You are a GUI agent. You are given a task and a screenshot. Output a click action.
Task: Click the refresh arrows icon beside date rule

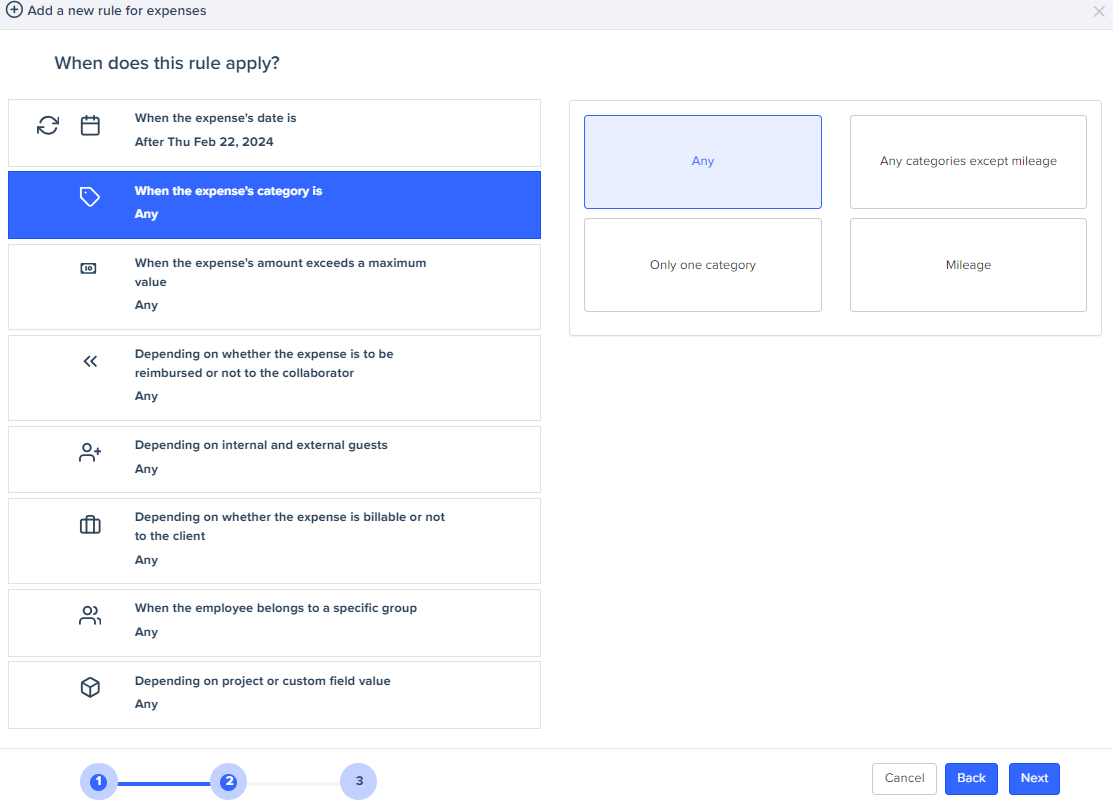pyautogui.click(x=48, y=126)
